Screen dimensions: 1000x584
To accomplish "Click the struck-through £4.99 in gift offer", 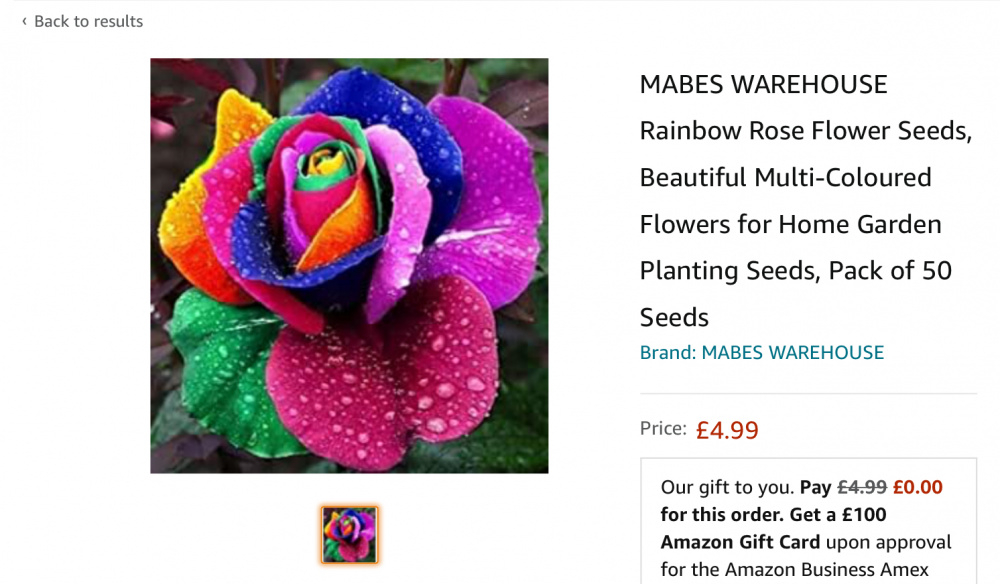I will 862,487.
